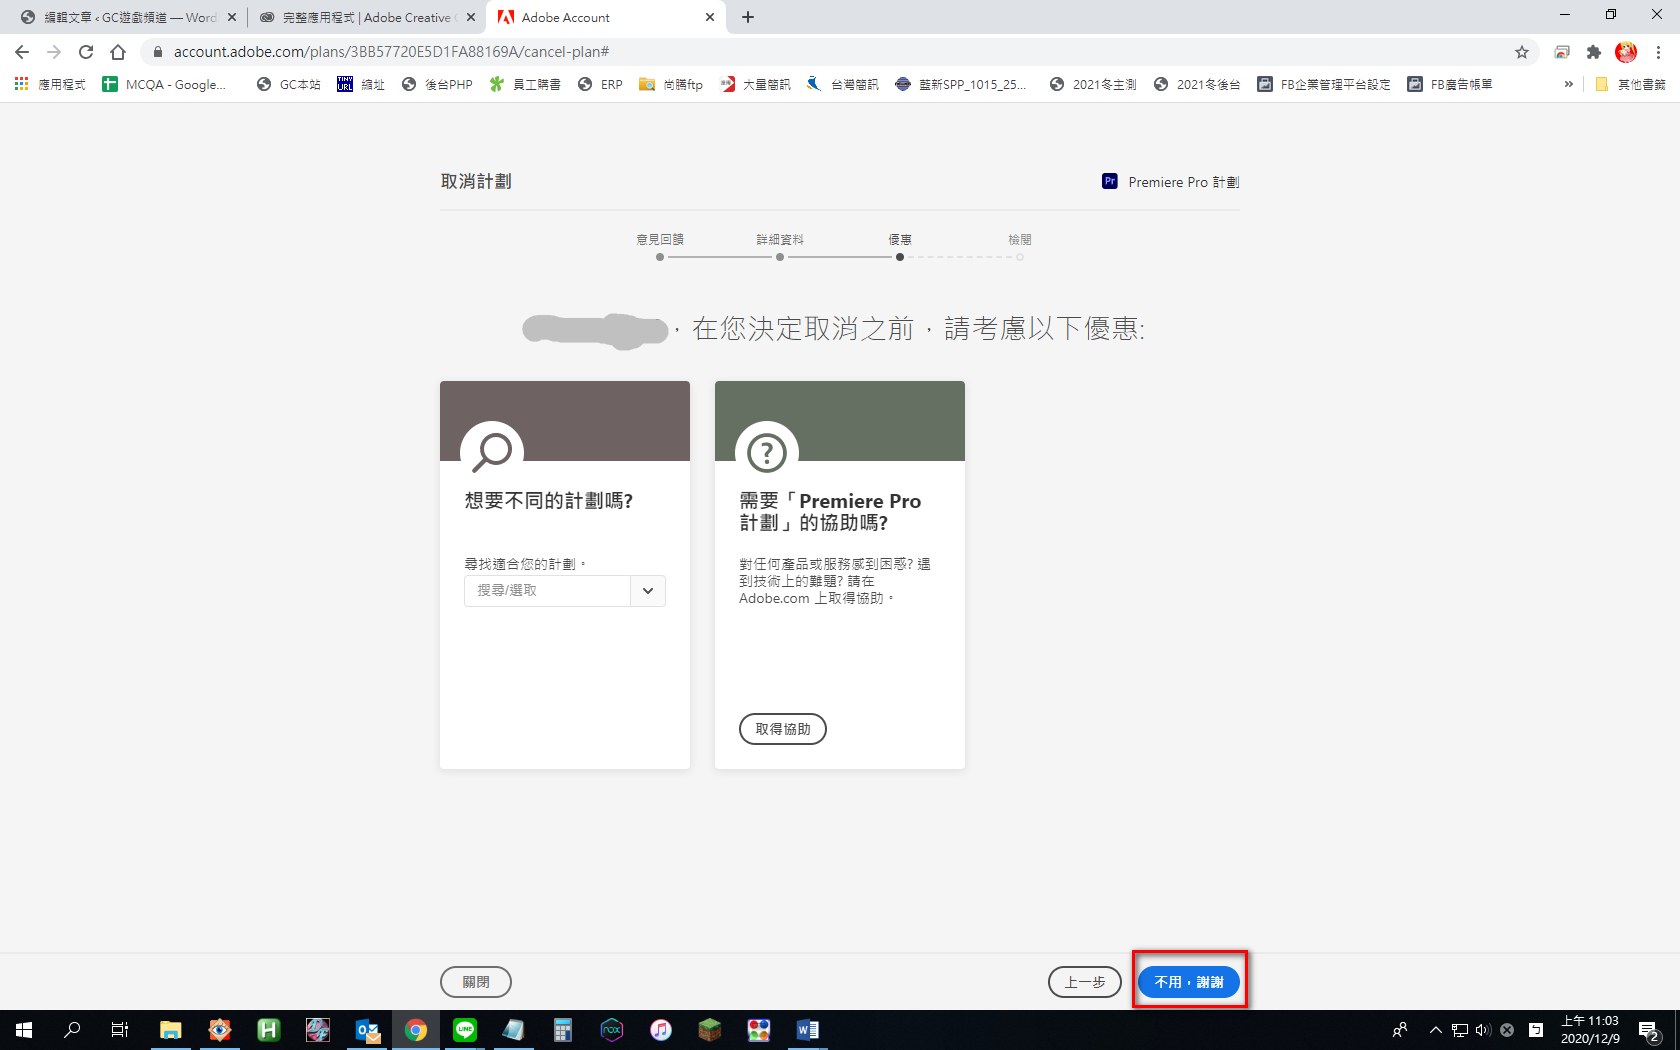The width and height of the screenshot is (1680, 1050).
Task: Open LINE app from the taskbar
Action: coord(465,1030)
